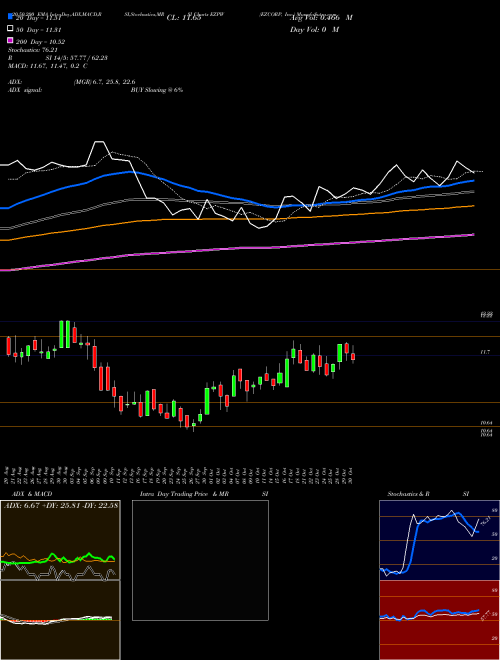This screenshot has height=660, width=500.
Task: Click the 'ADX & MACD' panel title
Action: tap(32, 494)
